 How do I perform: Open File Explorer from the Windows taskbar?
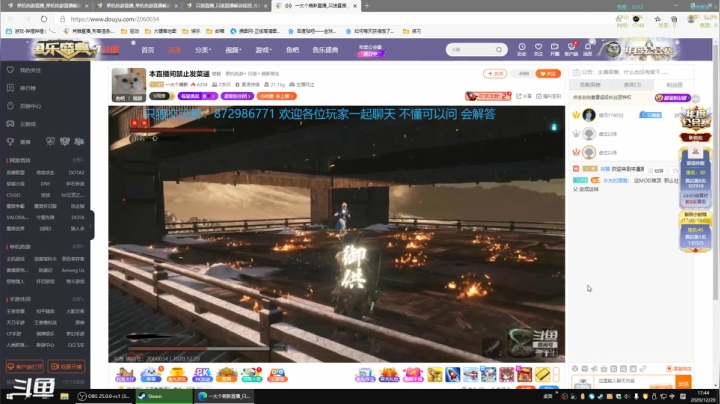click(x=64, y=396)
